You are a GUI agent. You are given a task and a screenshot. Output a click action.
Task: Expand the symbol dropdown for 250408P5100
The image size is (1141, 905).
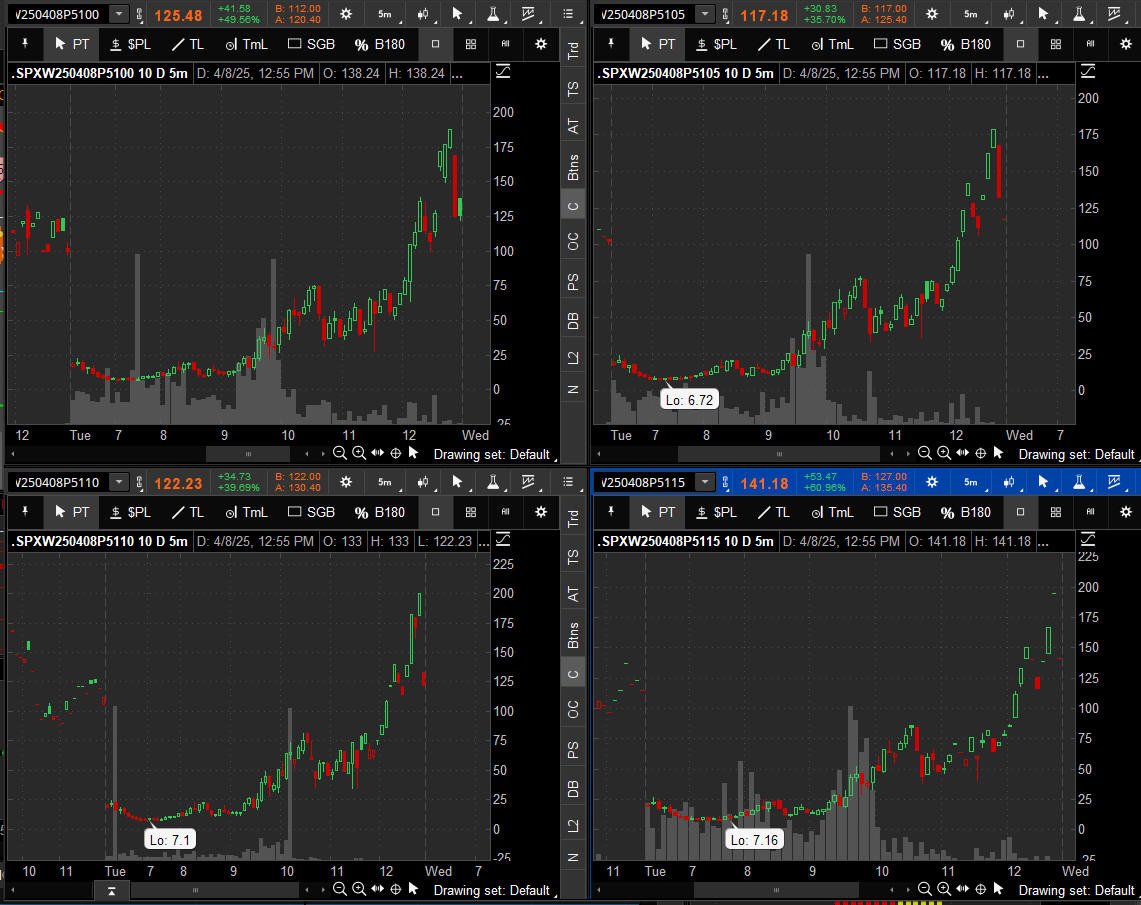coord(119,14)
